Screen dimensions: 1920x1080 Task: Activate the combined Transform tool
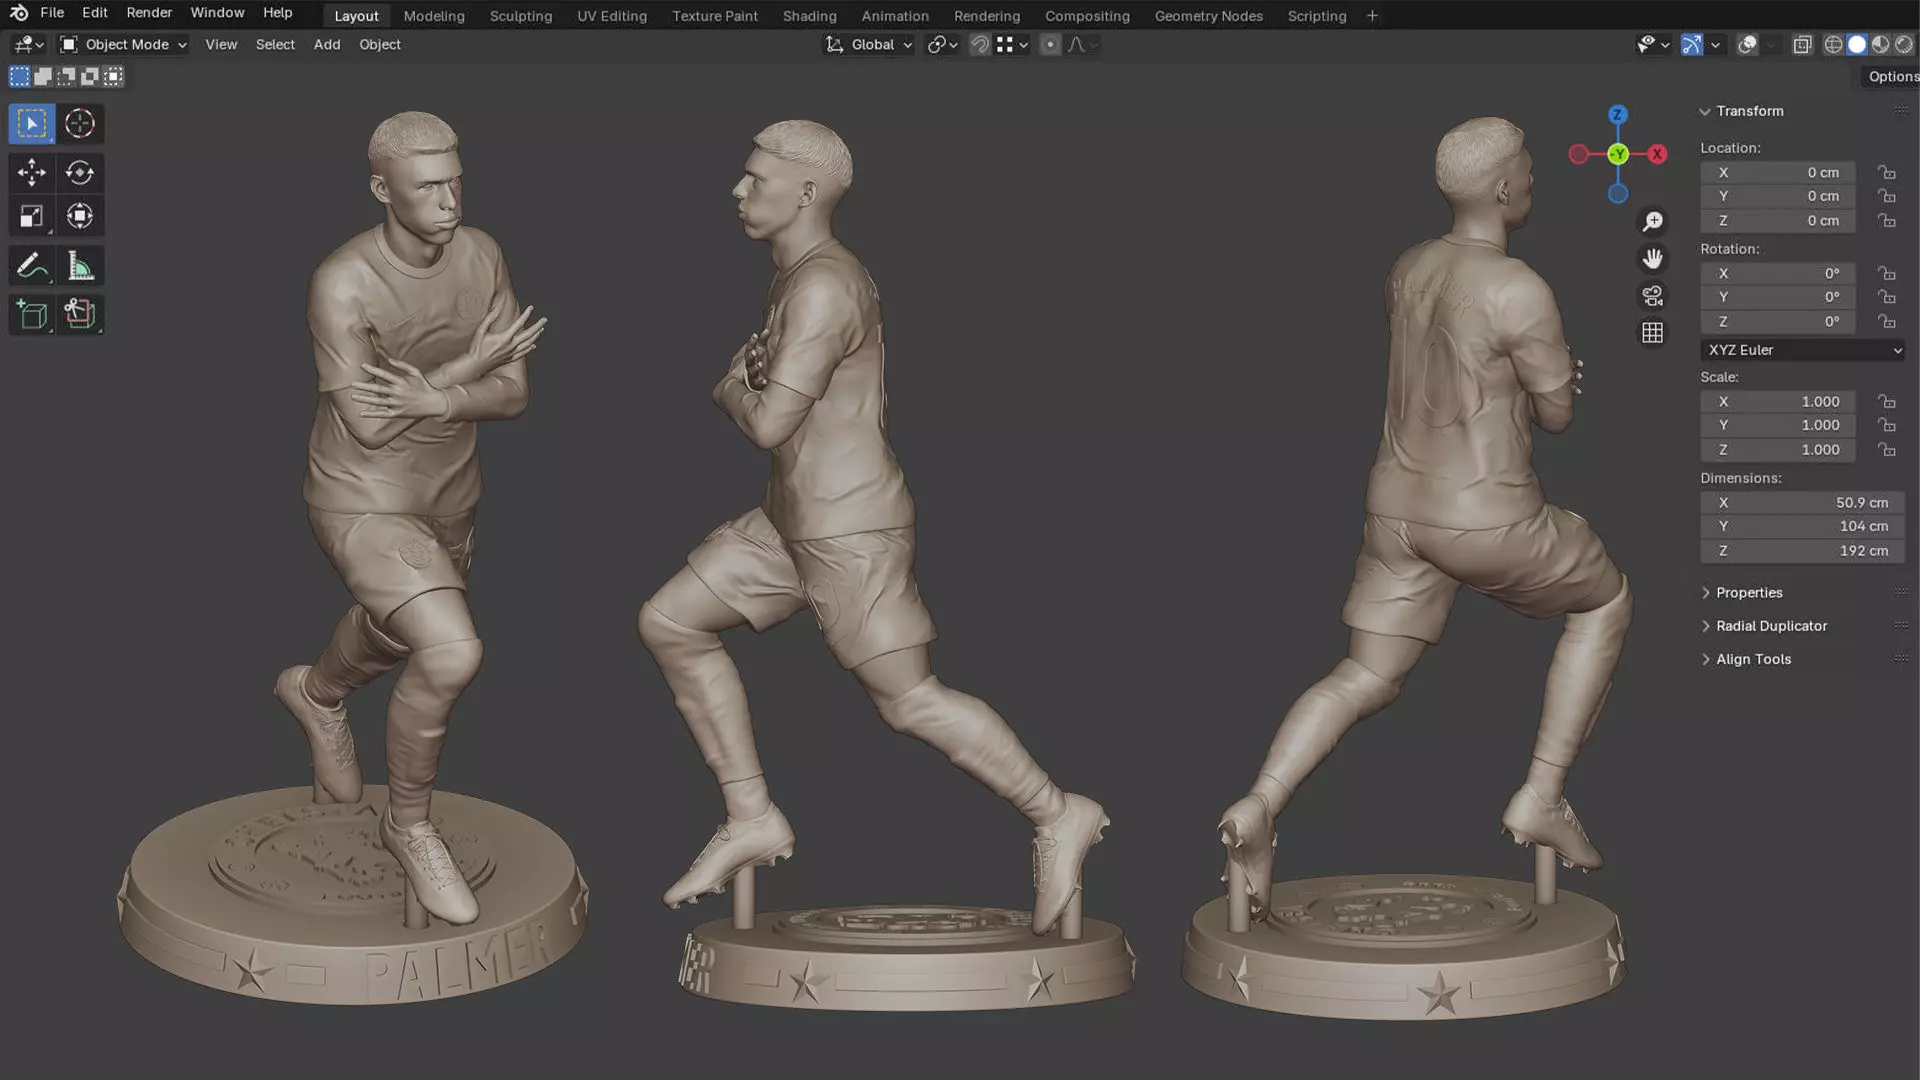click(80, 216)
